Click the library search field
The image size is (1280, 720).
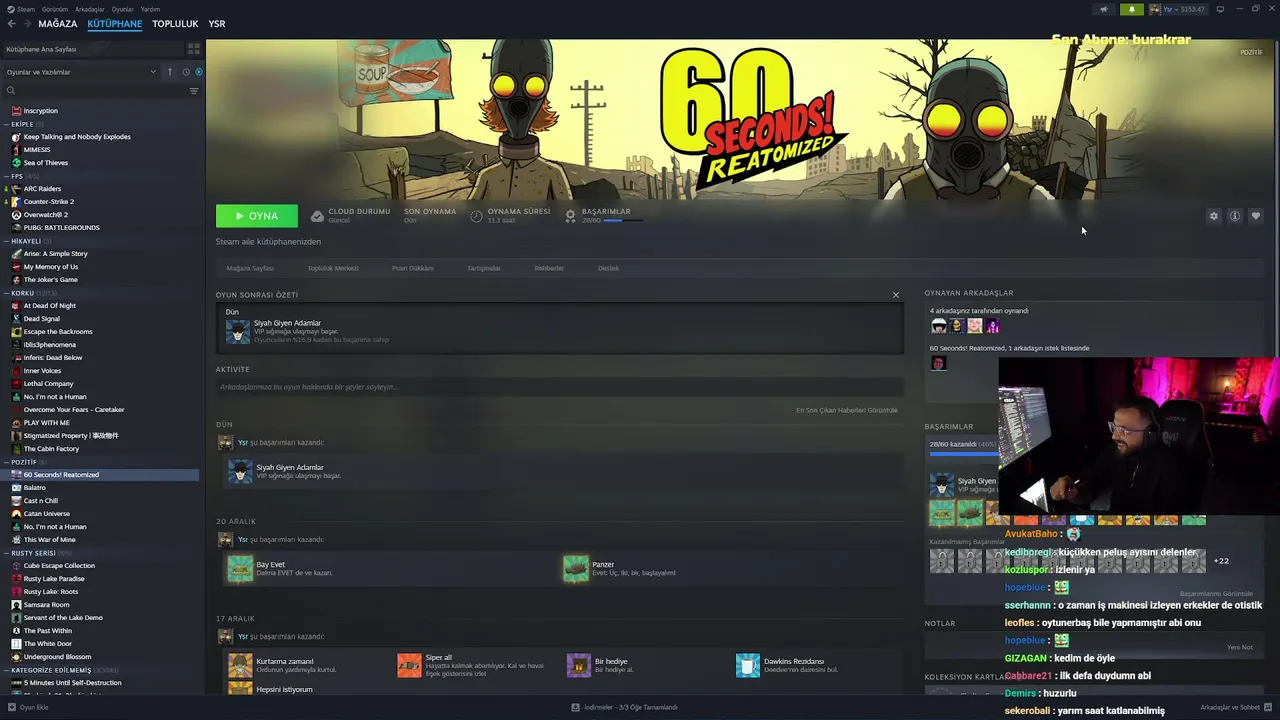[95, 91]
